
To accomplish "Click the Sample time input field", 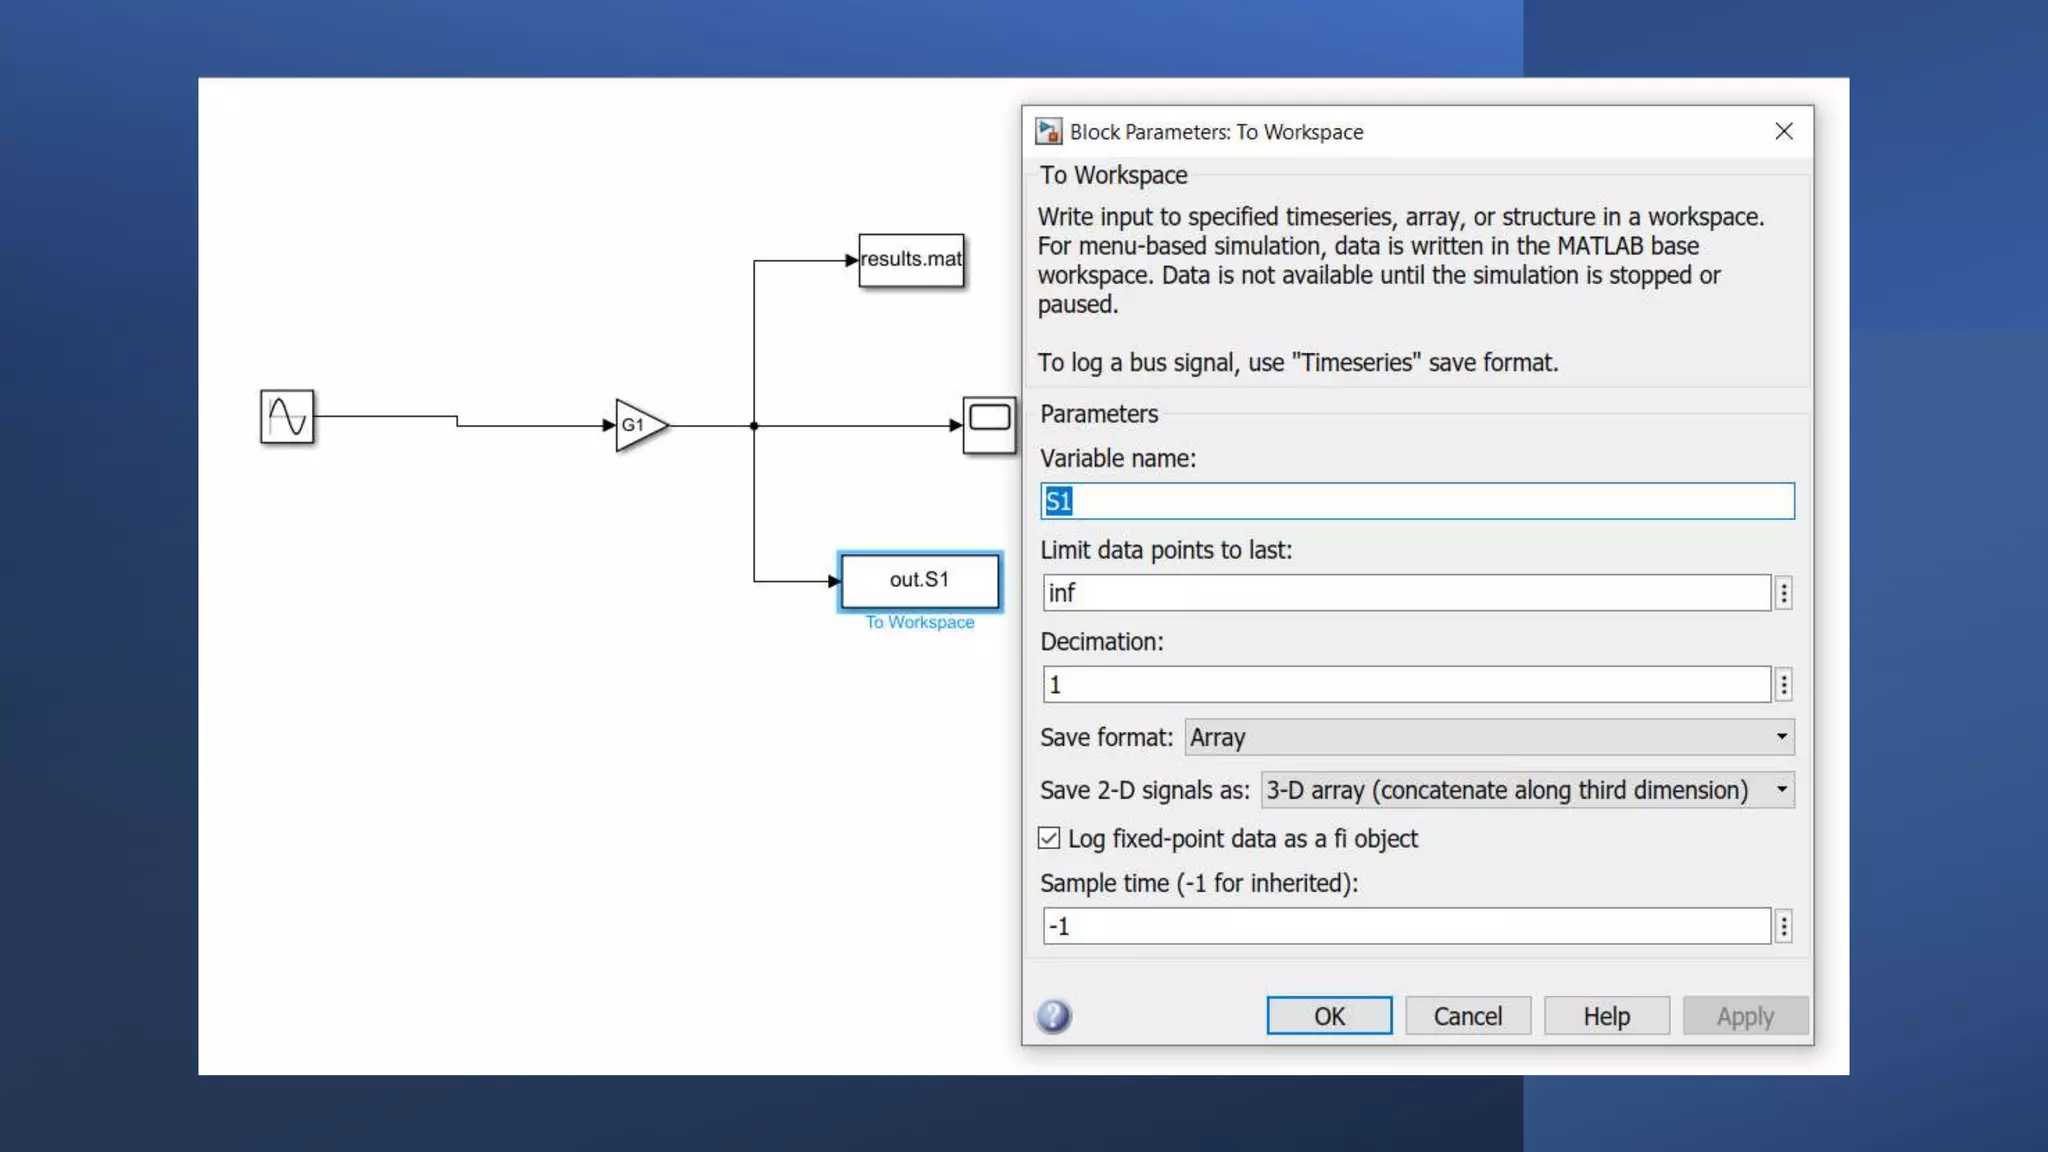I will point(1406,927).
